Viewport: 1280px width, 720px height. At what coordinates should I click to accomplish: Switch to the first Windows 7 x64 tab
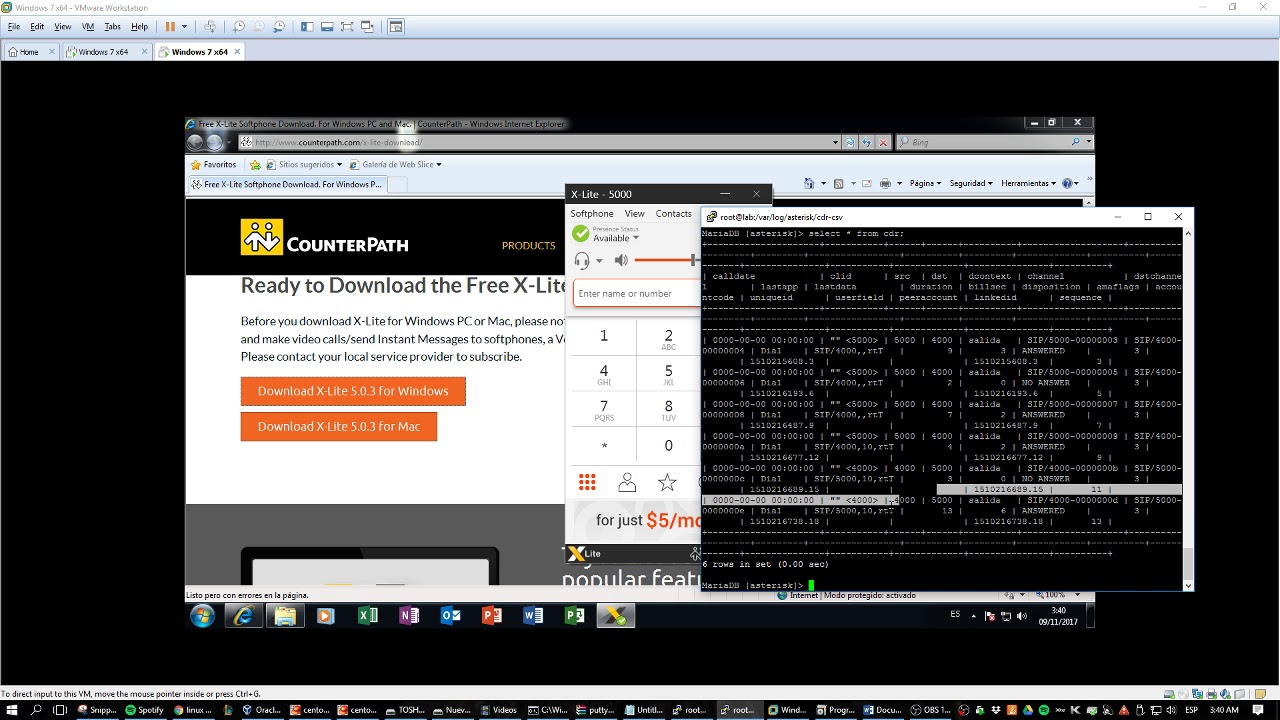click(x=103, y=52)
